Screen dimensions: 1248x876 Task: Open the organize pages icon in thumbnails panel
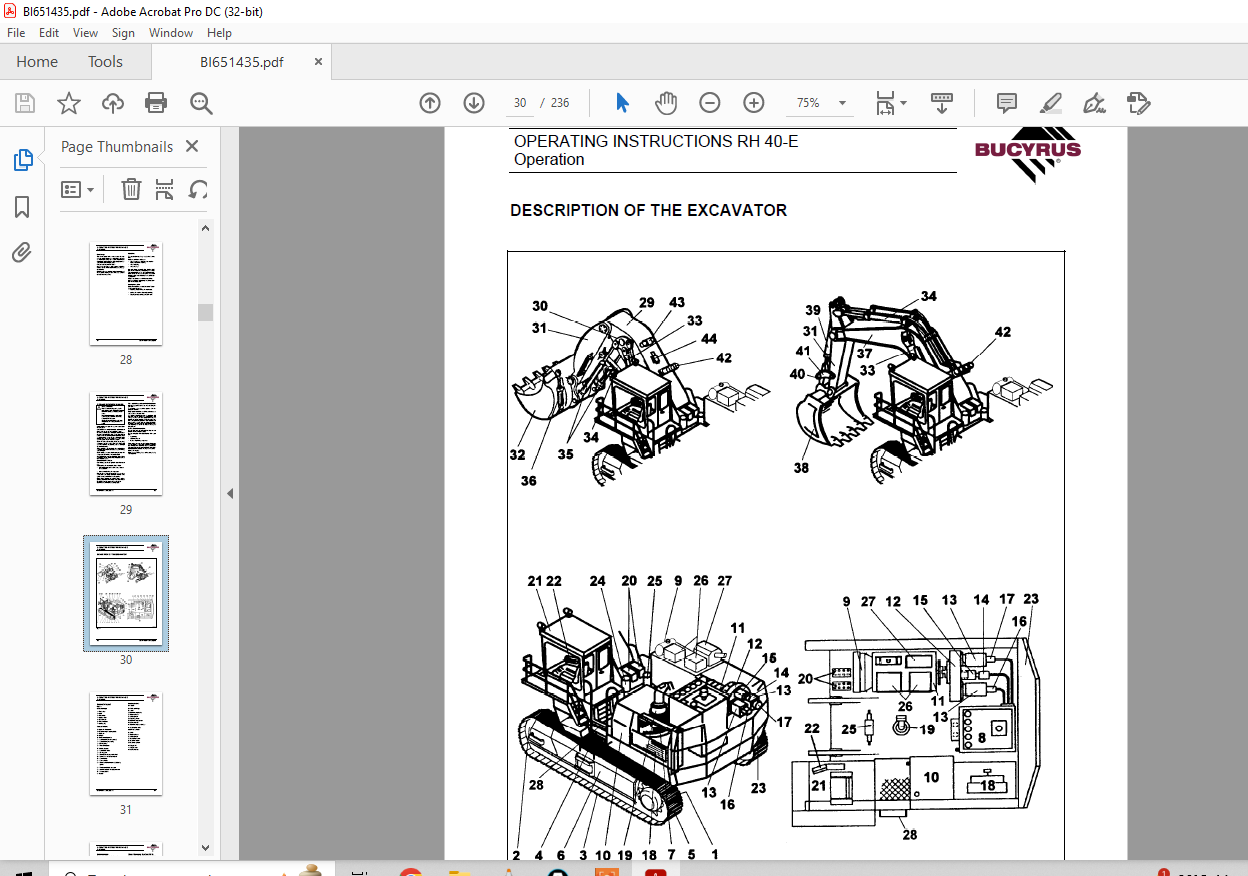(x=164, y=189)
